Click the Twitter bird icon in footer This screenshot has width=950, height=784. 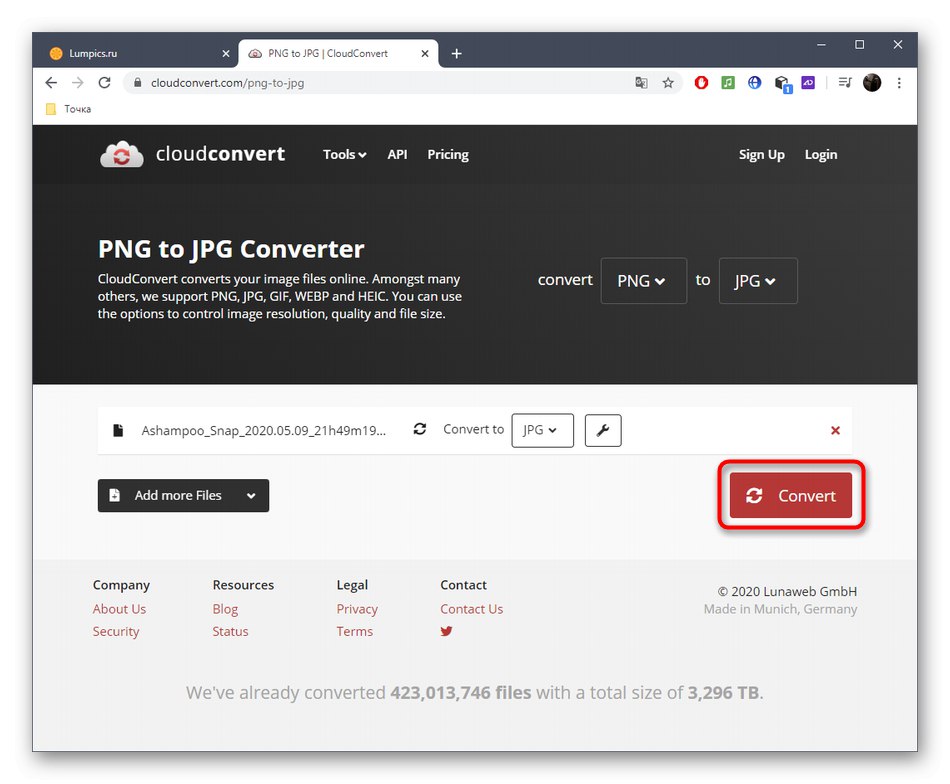point(447,631)
